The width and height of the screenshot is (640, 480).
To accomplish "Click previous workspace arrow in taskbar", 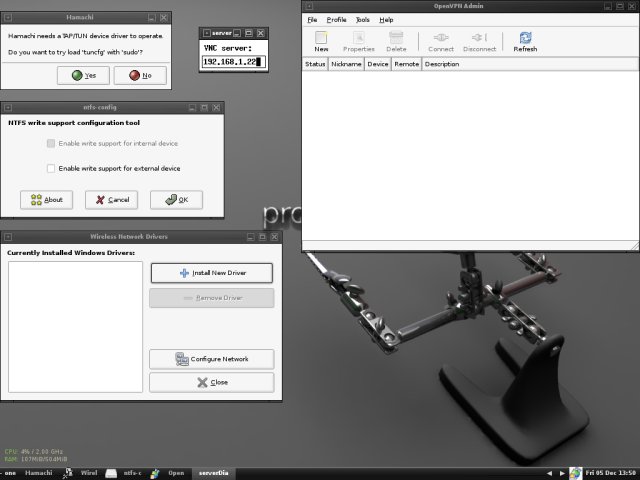I will point(549,473).
